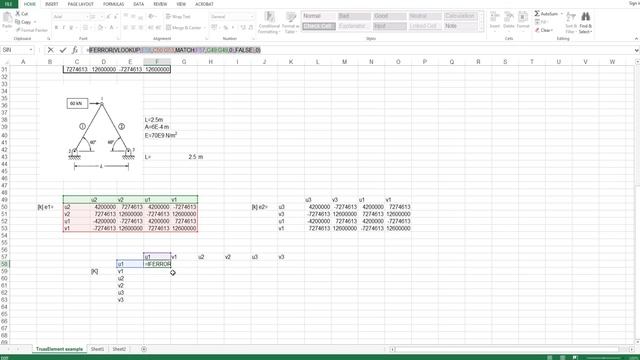This screenshot has width=640, height=360.
Task: Open the Sheet2 worksheet tab
Action: 119,349
